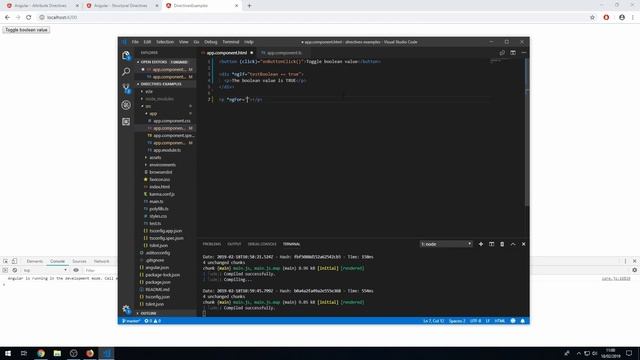Screen dimensions: 640x360
Task: Open DevTools Sources tab
Action: click(x=79, y=261)
